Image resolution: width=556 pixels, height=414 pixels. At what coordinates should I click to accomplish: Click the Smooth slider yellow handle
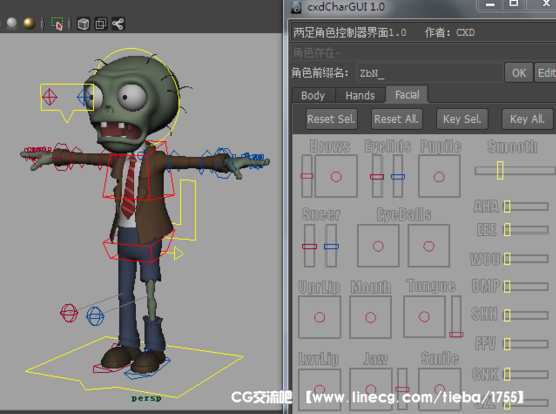pyautogui.click(x=500, y=170)
